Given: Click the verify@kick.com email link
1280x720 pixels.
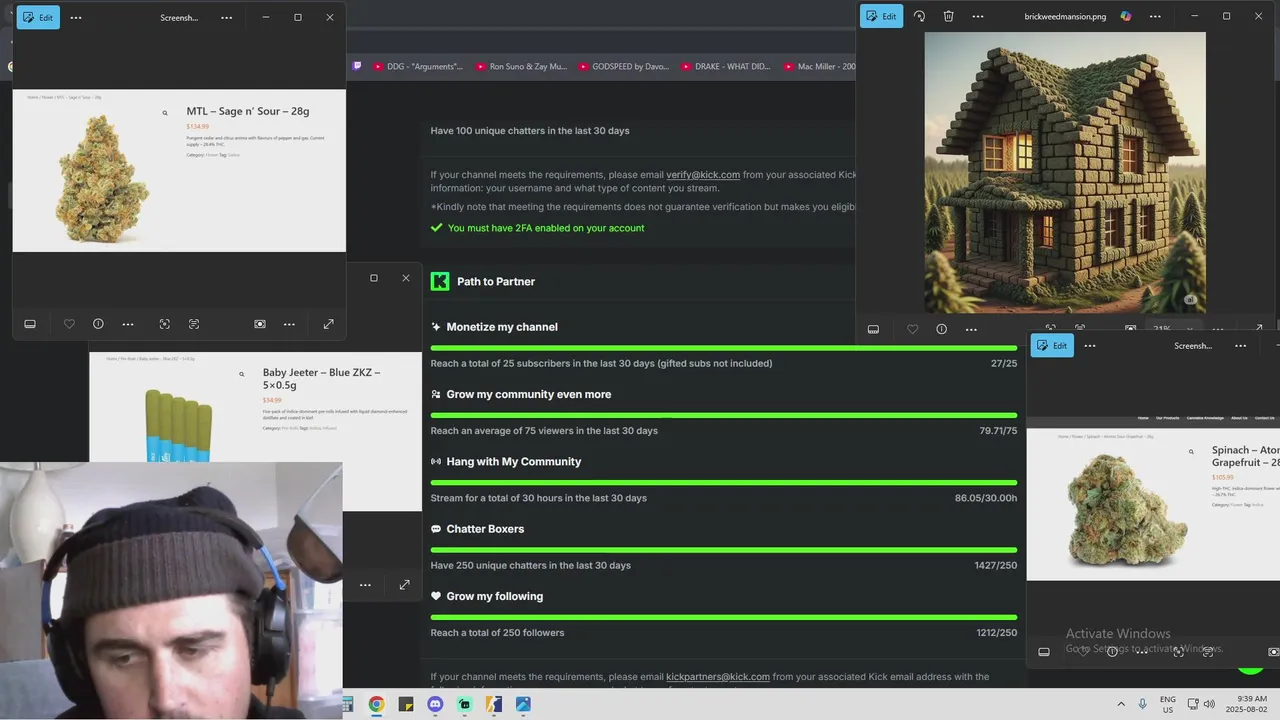Looking at the screenshot, I should pos(703,175).
